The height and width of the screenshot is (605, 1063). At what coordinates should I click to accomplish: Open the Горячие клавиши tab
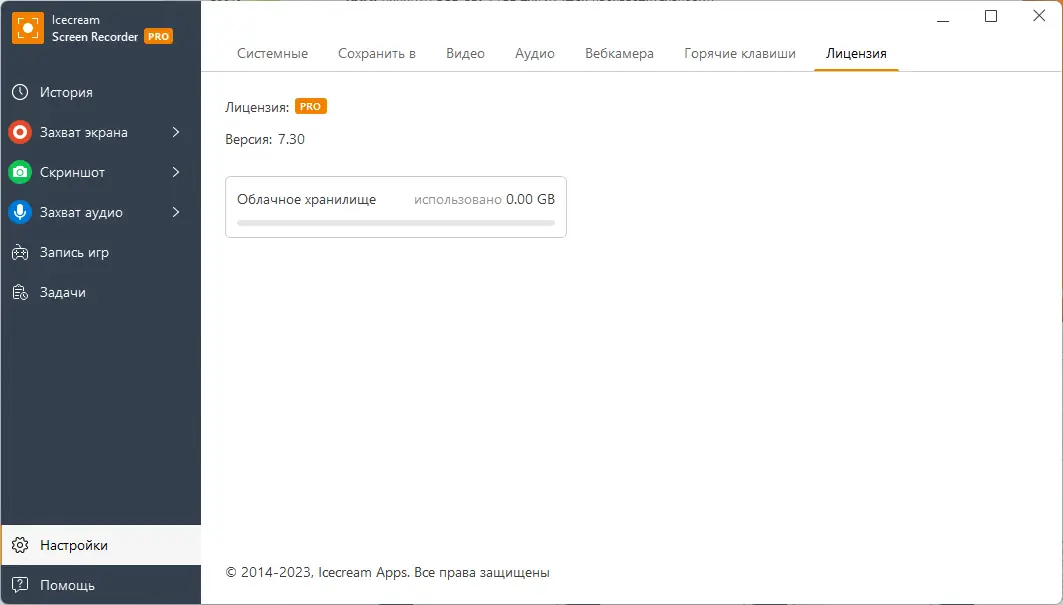point(739,54)
